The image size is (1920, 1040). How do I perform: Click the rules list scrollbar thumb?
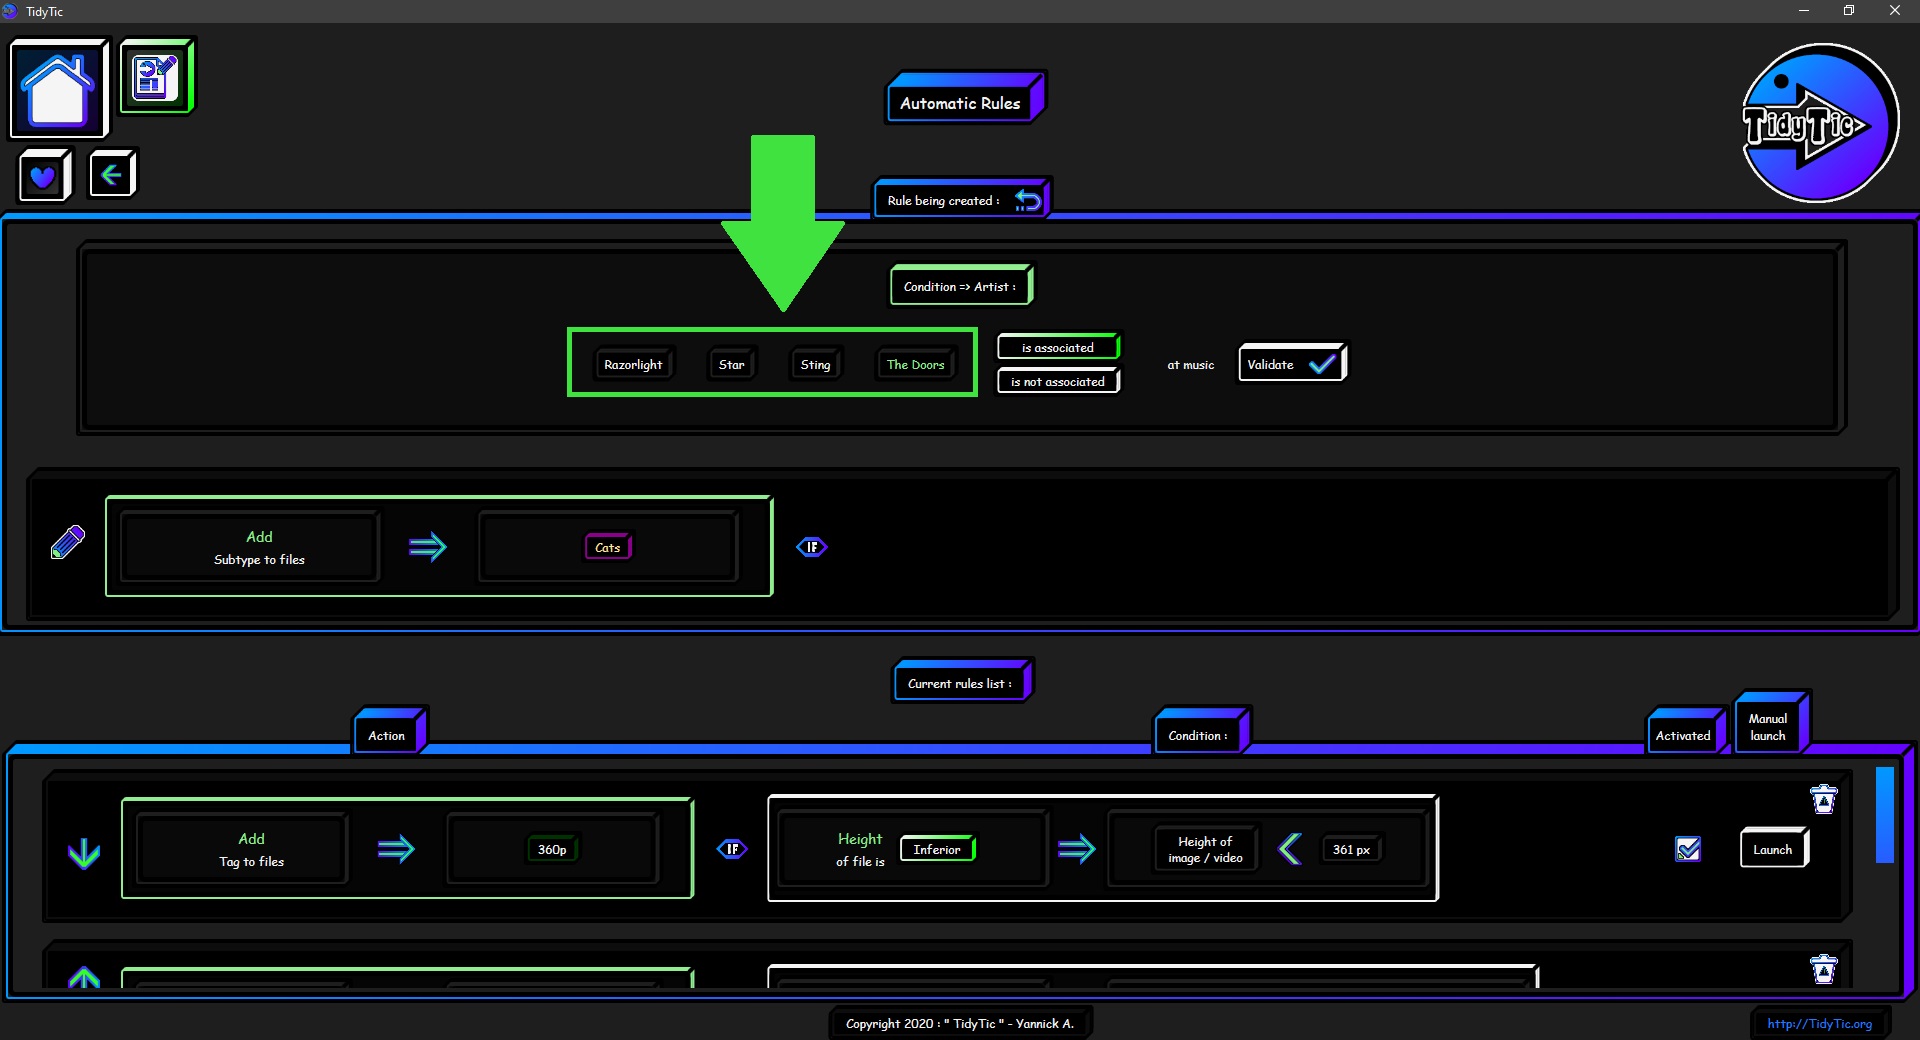tap(1885, 814)
